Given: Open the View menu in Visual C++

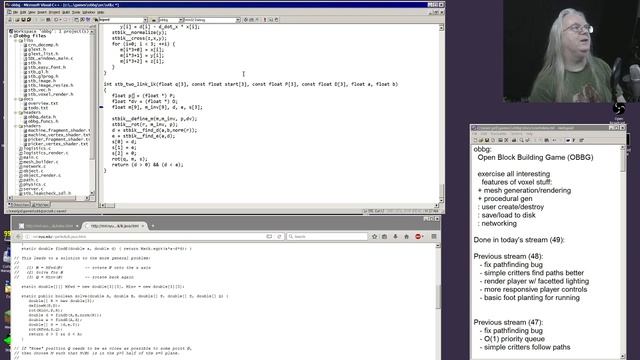Looking at the screenshot, I should click(x=31, y=12).
